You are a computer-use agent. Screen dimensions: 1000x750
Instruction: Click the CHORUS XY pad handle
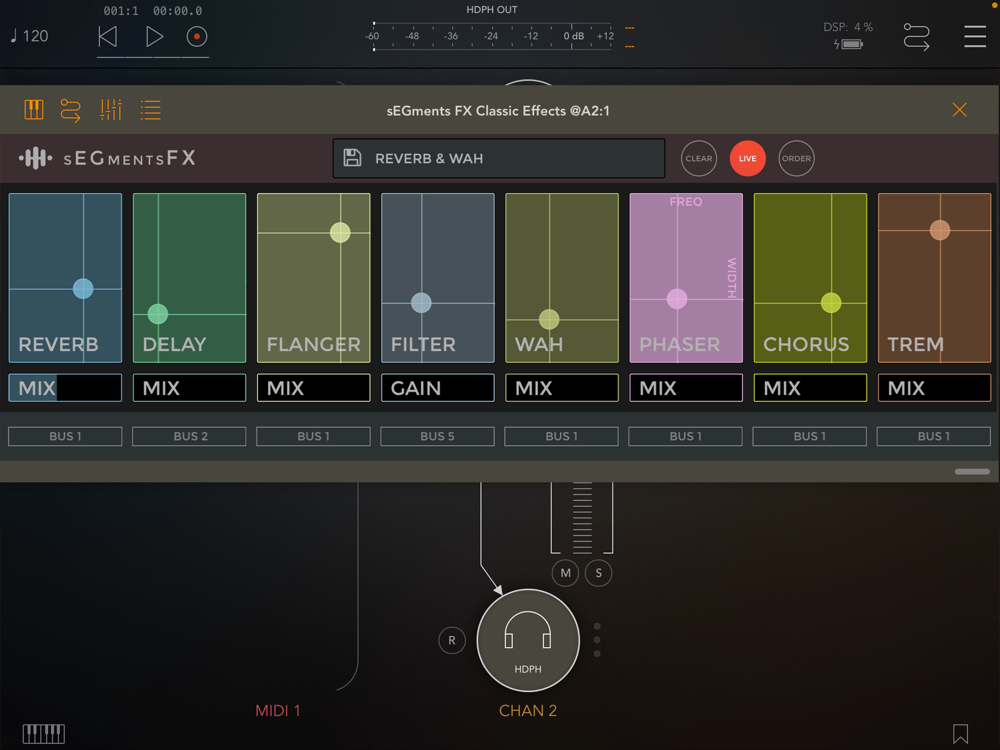[831, 302]
